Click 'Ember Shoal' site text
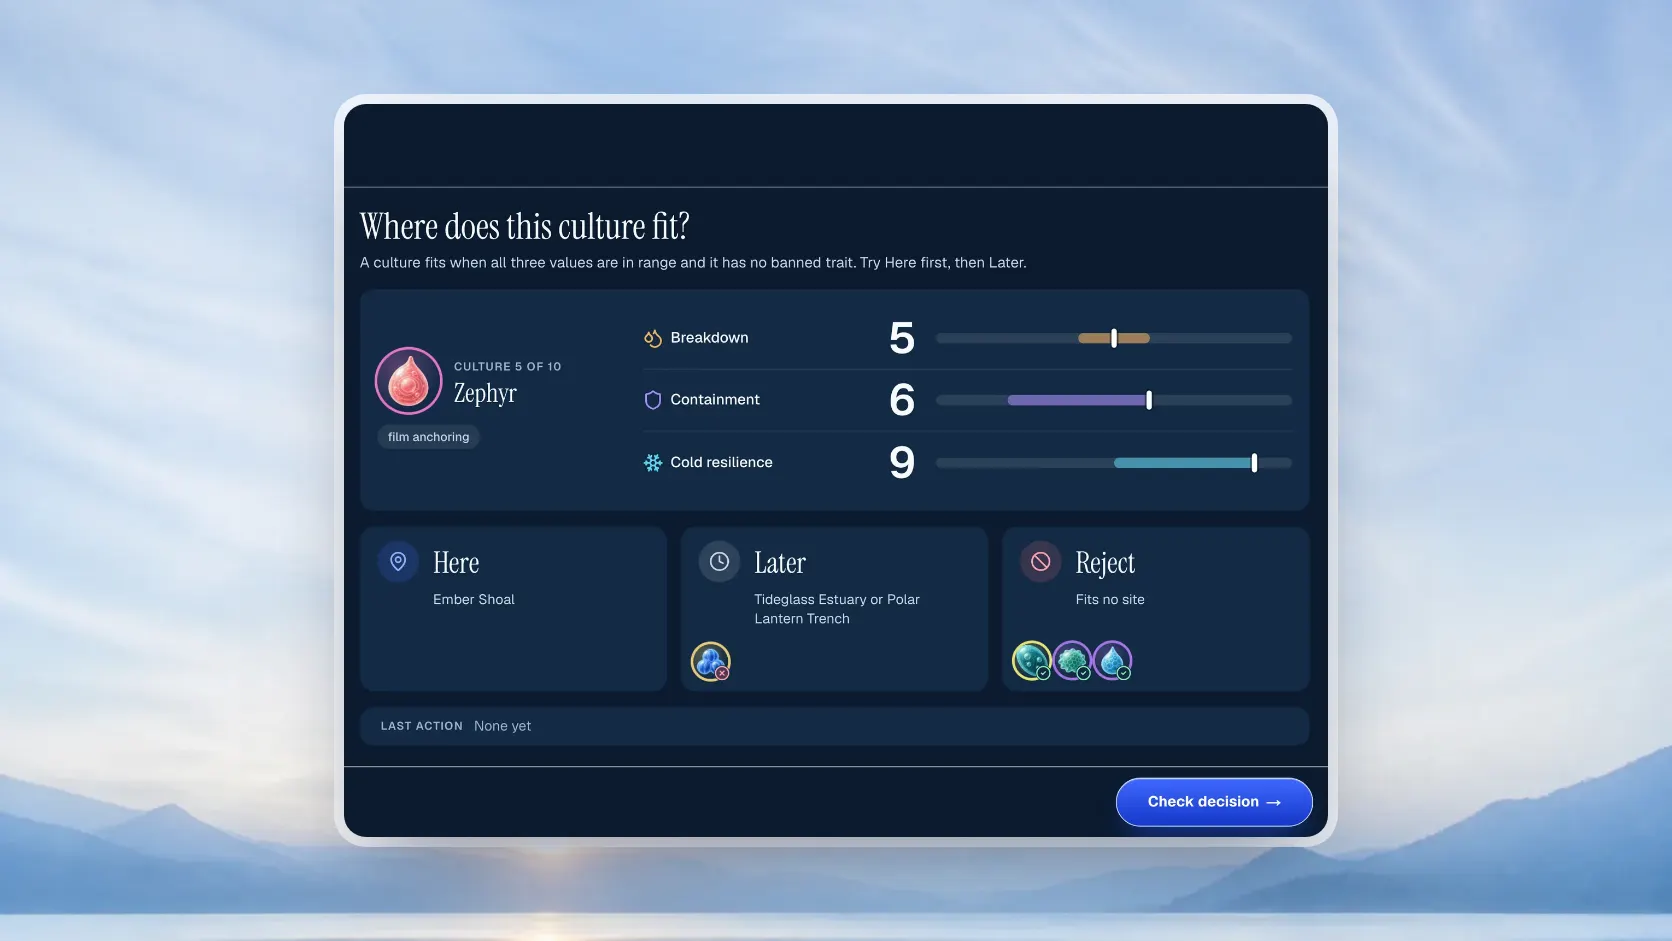The width and height of the screenshot is (1672, 941). click(x=474, y=599)
